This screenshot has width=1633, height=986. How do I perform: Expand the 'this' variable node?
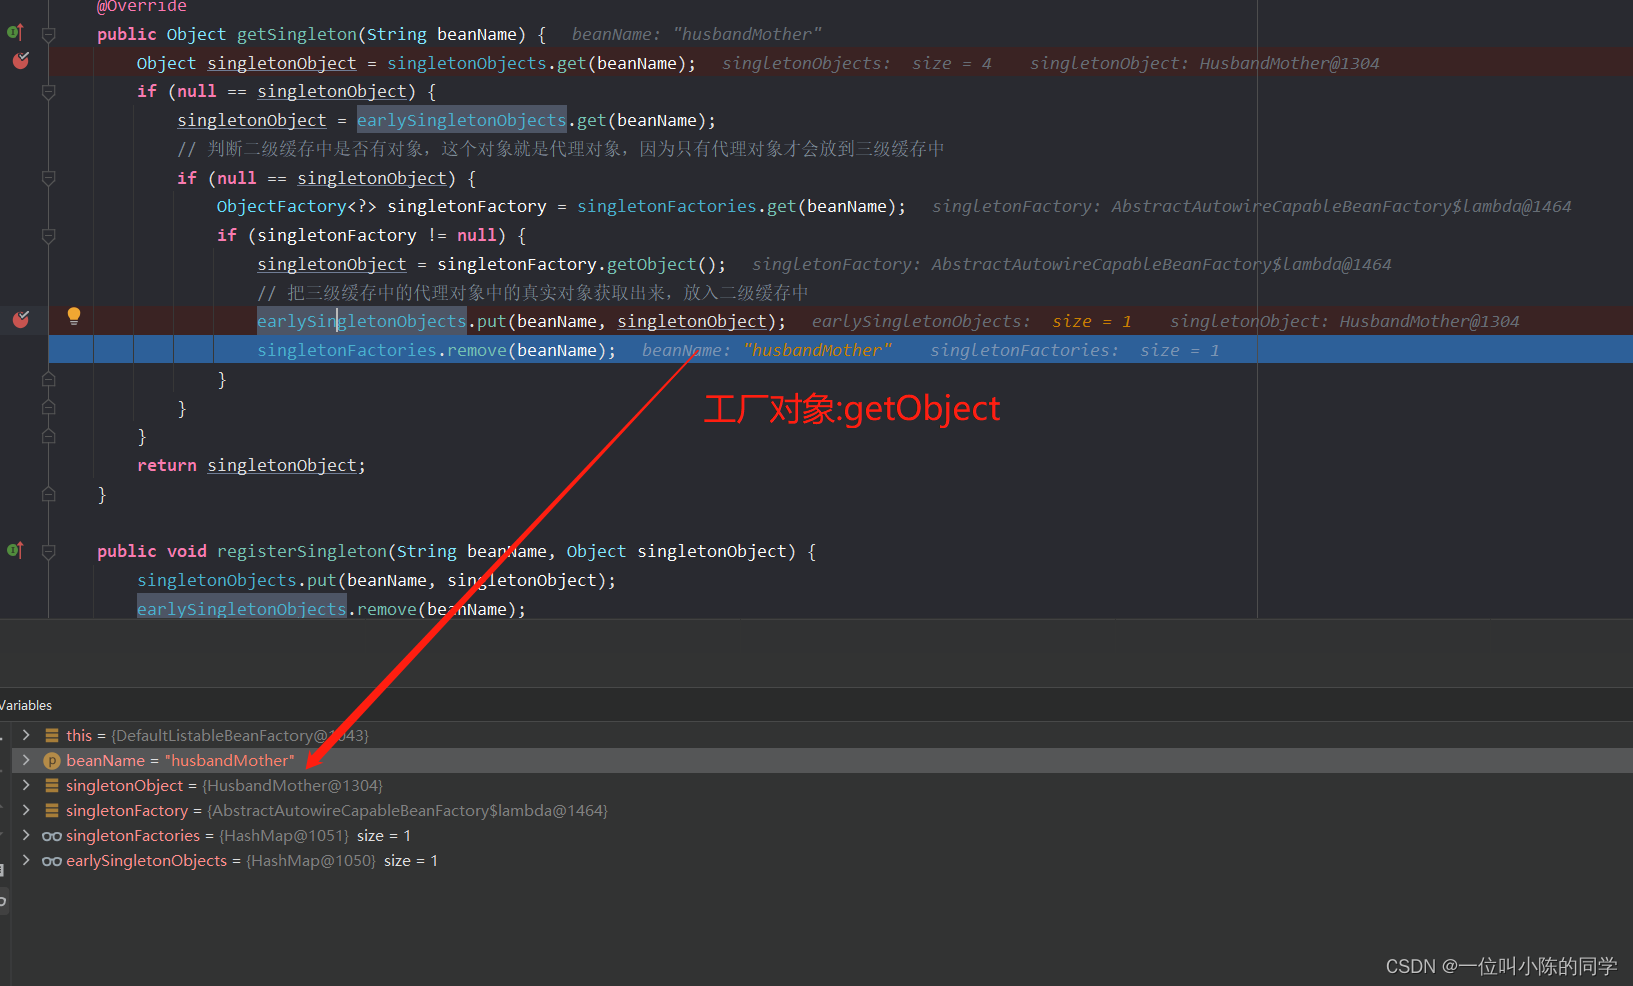pos(26,735)
